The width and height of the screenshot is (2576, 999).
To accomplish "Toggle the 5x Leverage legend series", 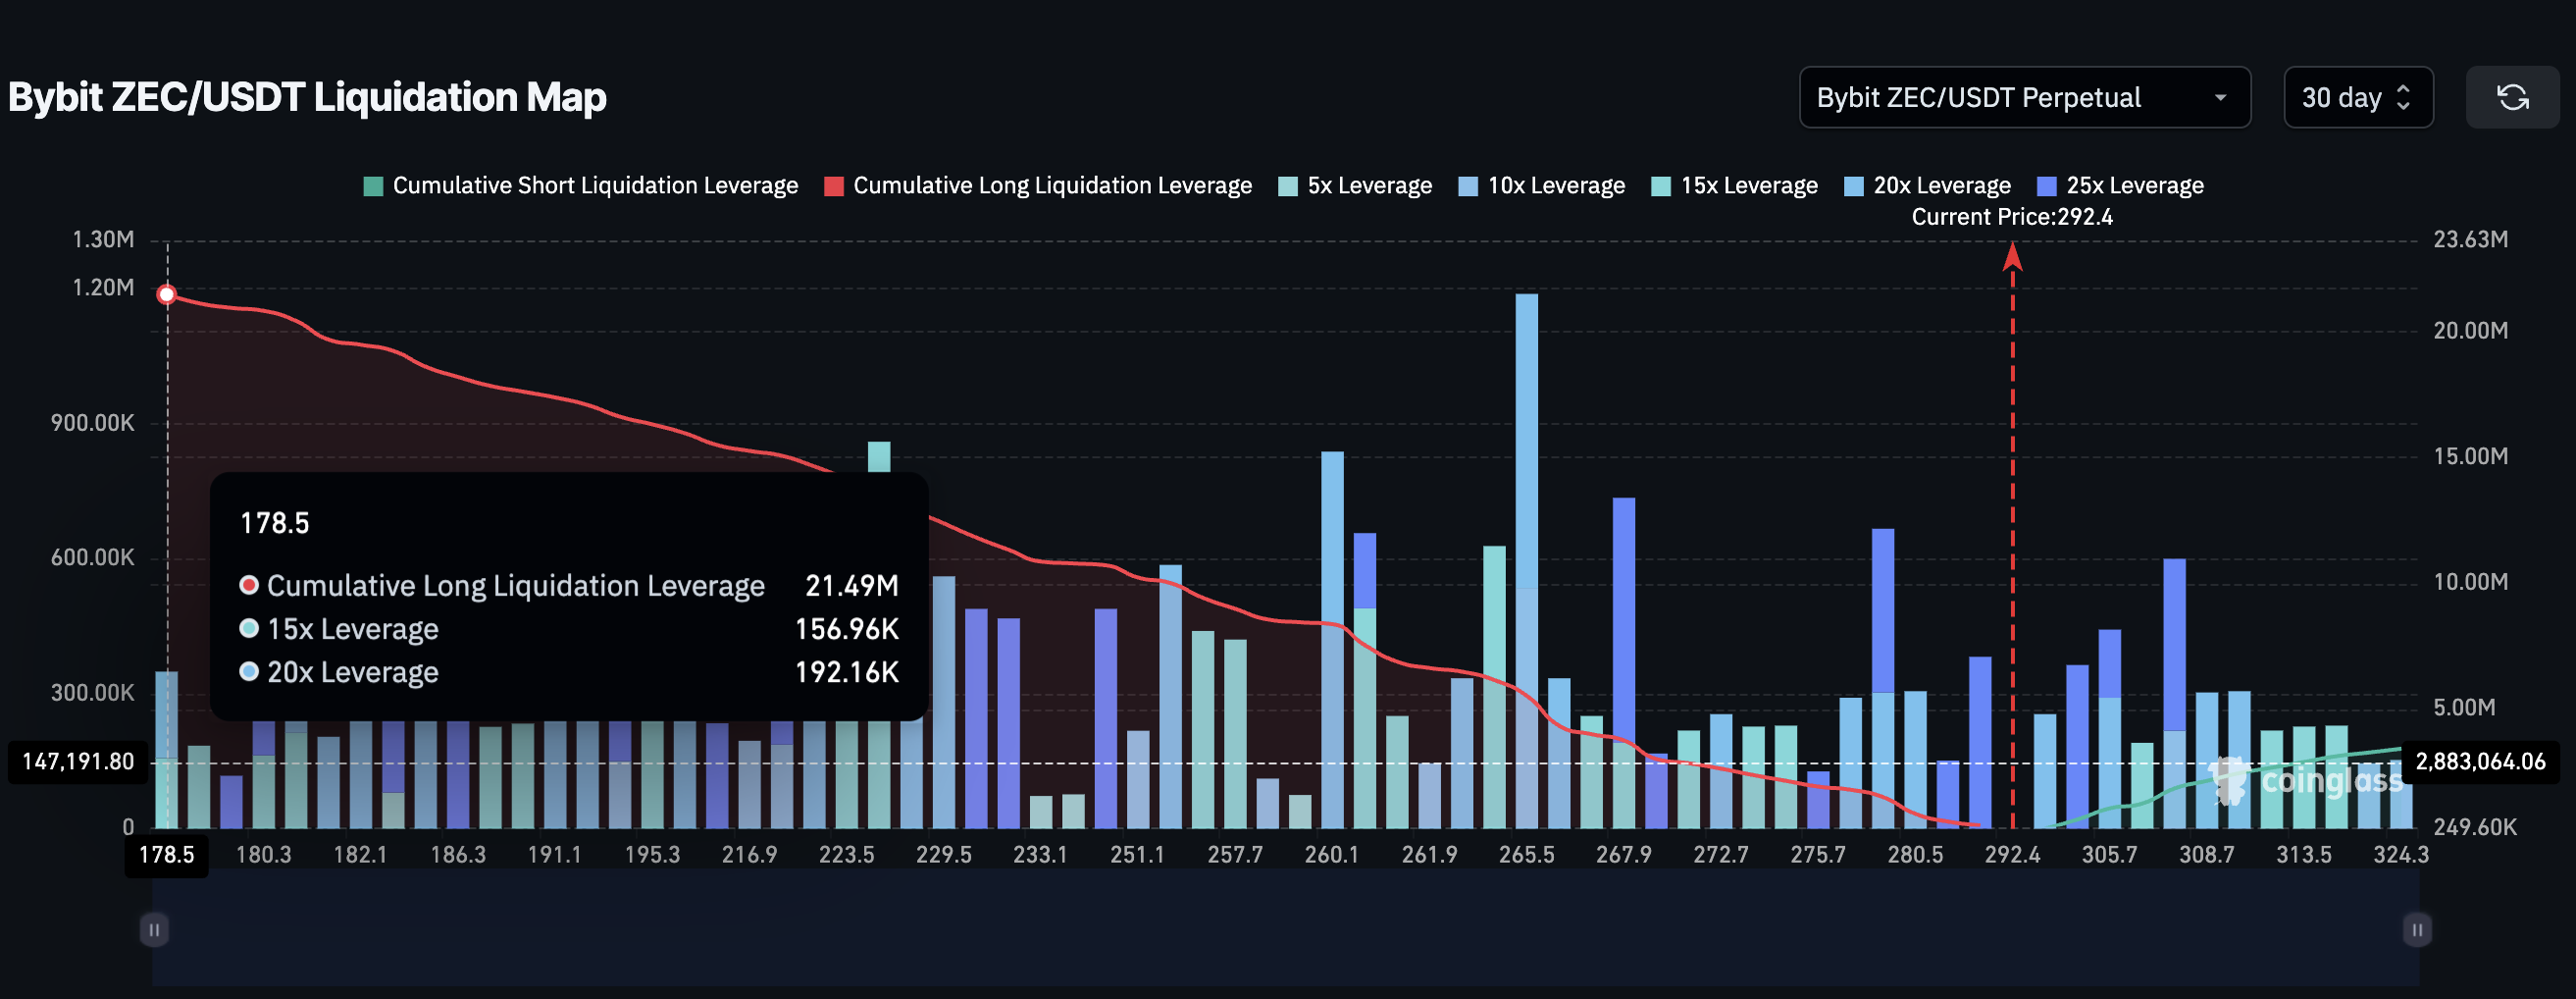I will 1355,186.
